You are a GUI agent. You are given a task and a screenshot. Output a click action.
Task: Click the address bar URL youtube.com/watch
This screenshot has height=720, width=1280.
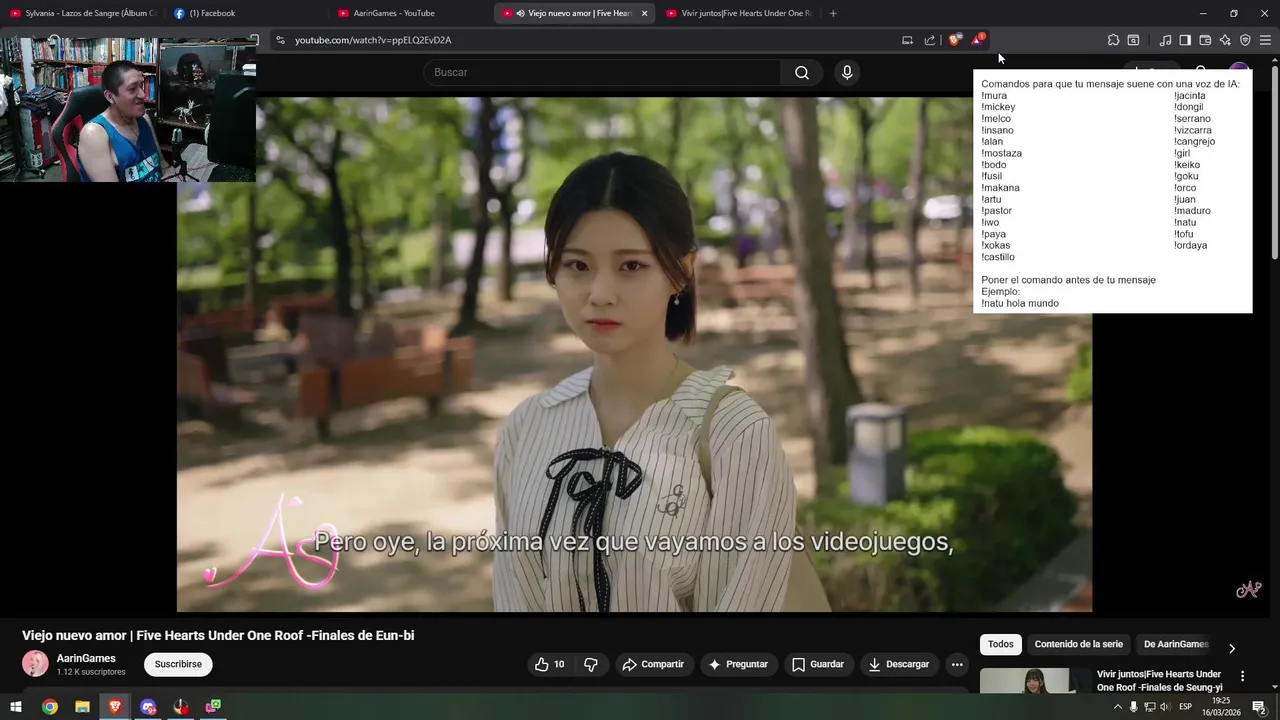(x=373, y=40)
